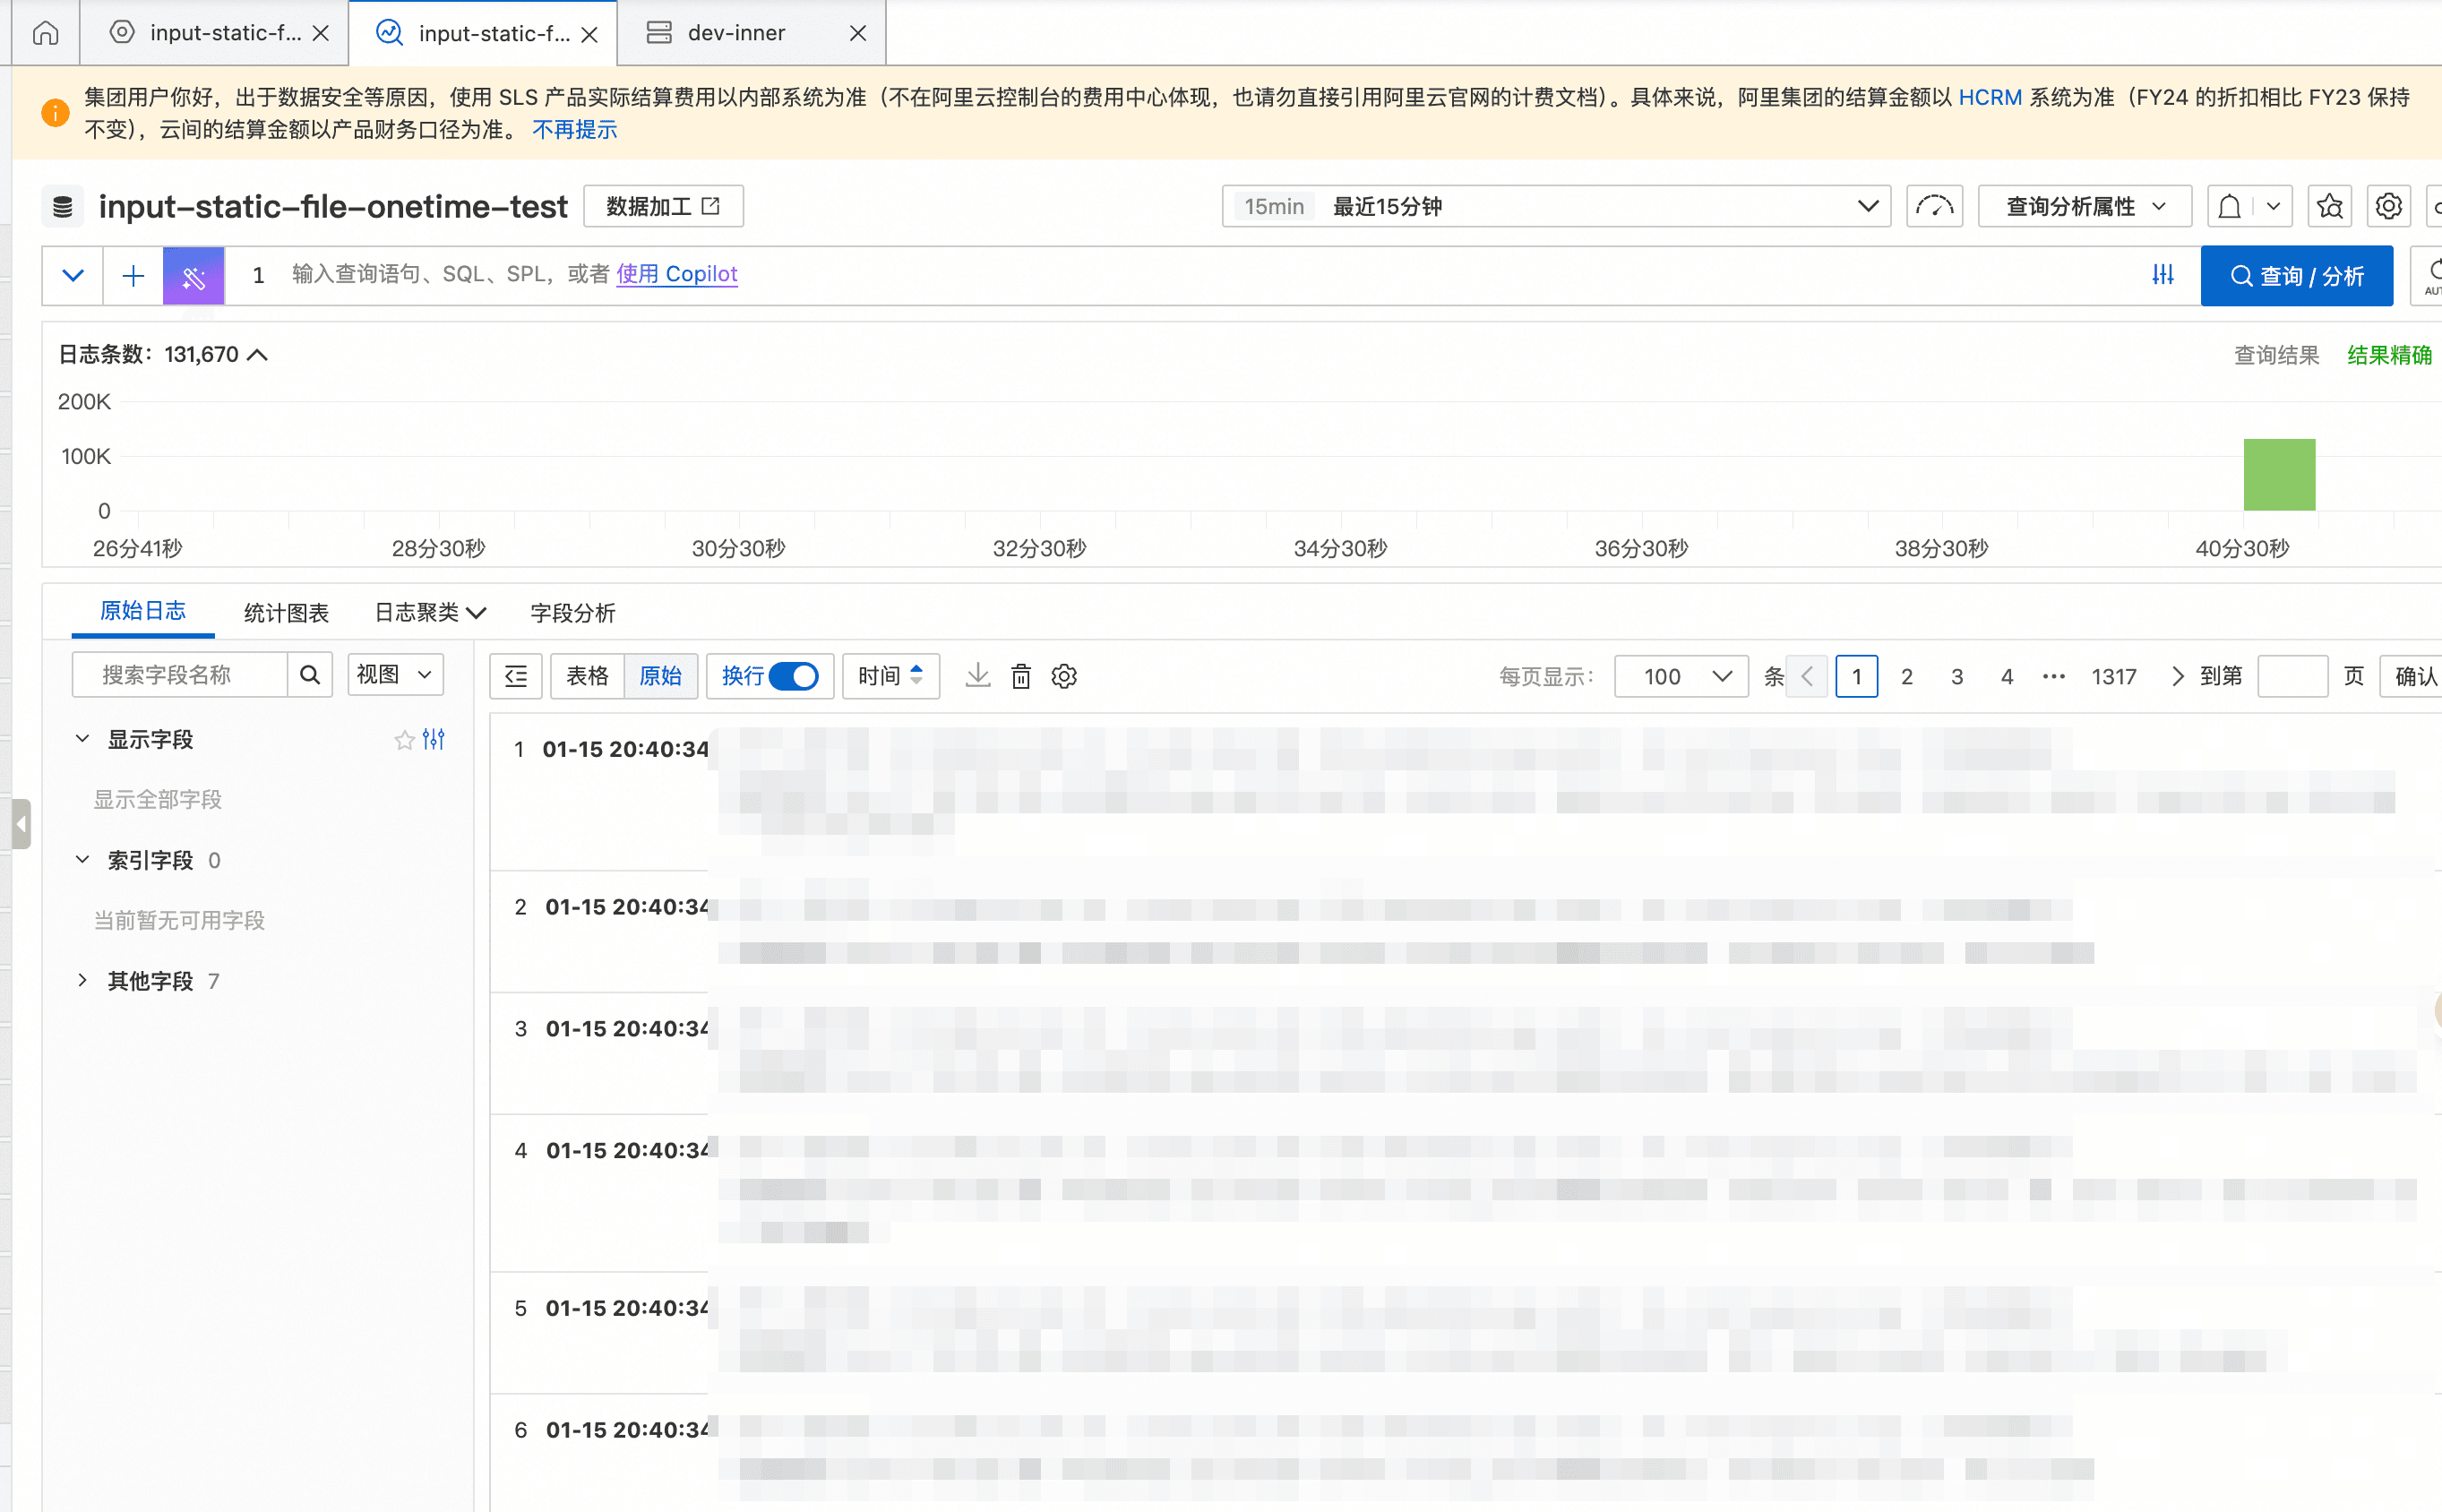The width and height of the screenshot is (2442, 1512).
Task: Open the 每页显示 100 page size dropdown
Action: click(1681, 676)
